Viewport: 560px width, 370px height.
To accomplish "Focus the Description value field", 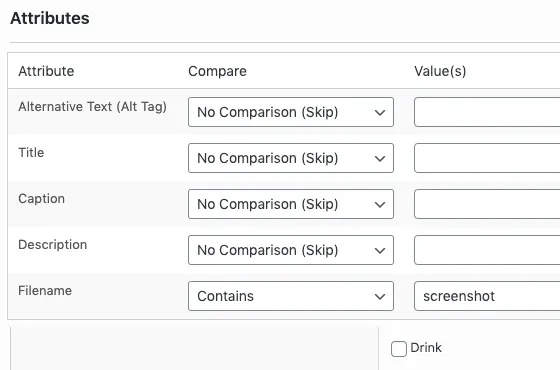I will (487, 250).
